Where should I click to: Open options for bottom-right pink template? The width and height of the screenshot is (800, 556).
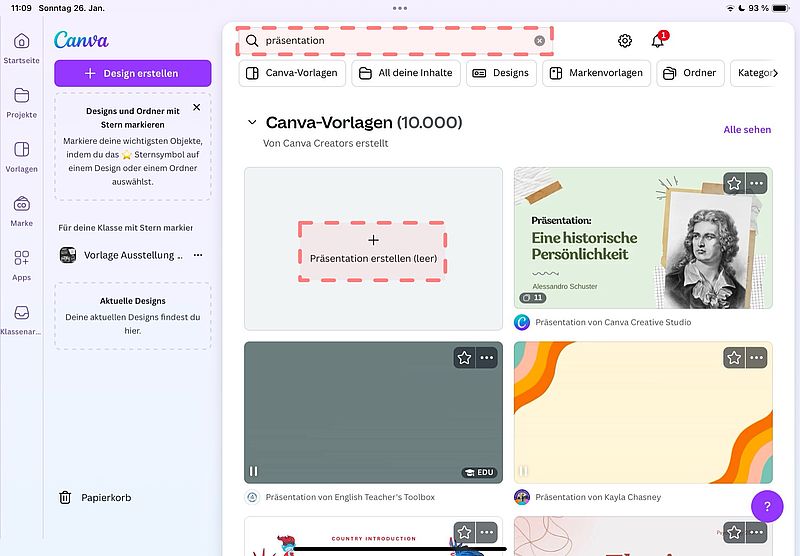[757, 533]
